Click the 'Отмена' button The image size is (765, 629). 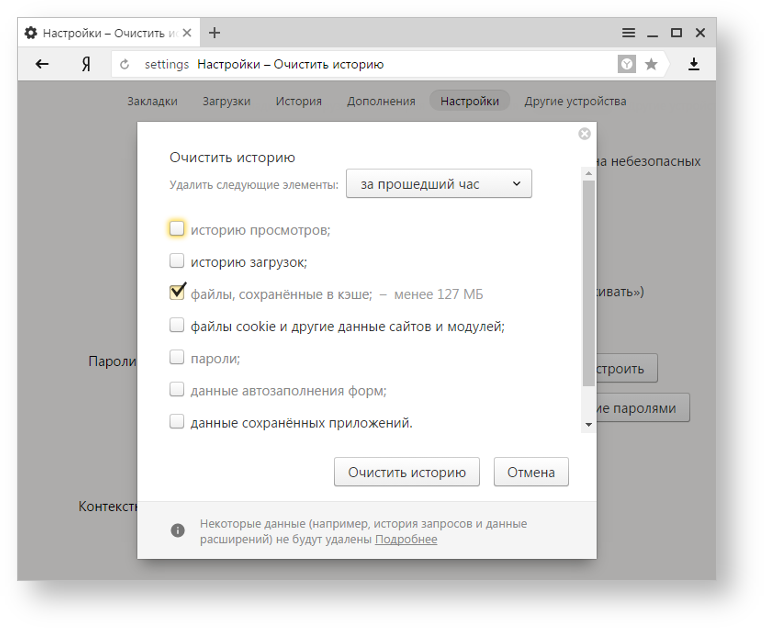(x=531, y=472)
